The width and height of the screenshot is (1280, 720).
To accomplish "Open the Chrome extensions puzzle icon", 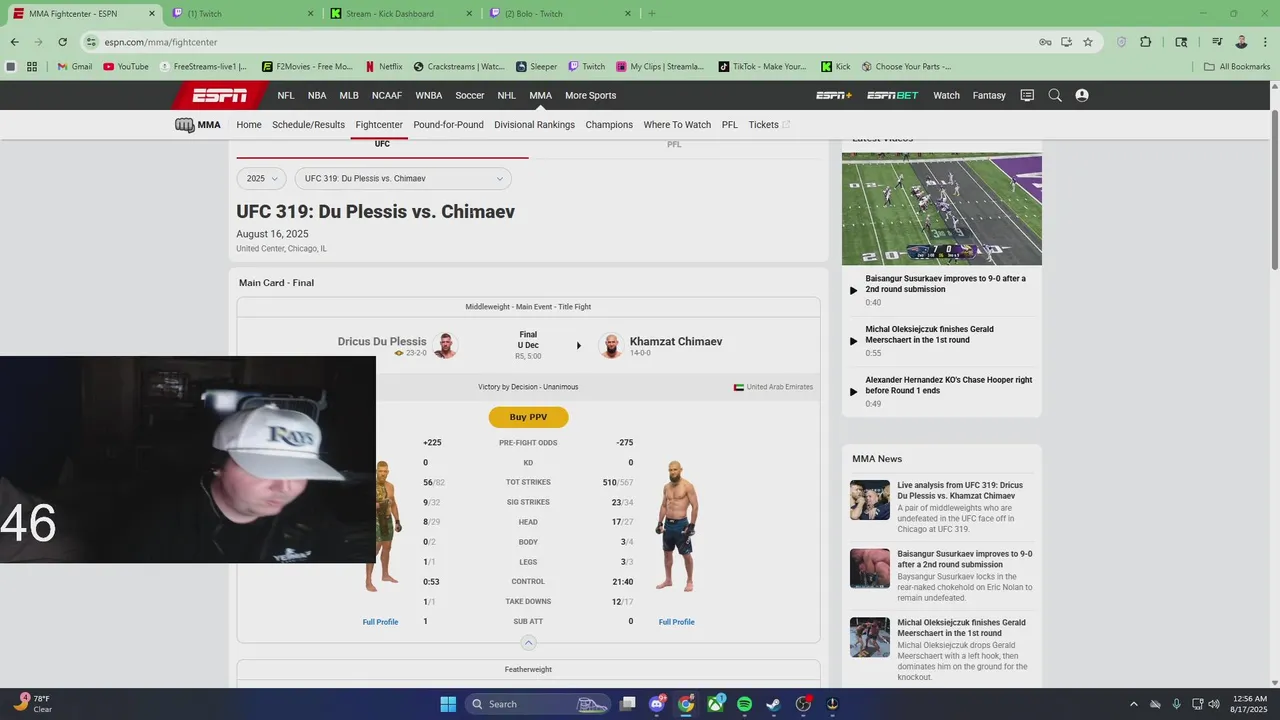I will tap(1146, 42).
